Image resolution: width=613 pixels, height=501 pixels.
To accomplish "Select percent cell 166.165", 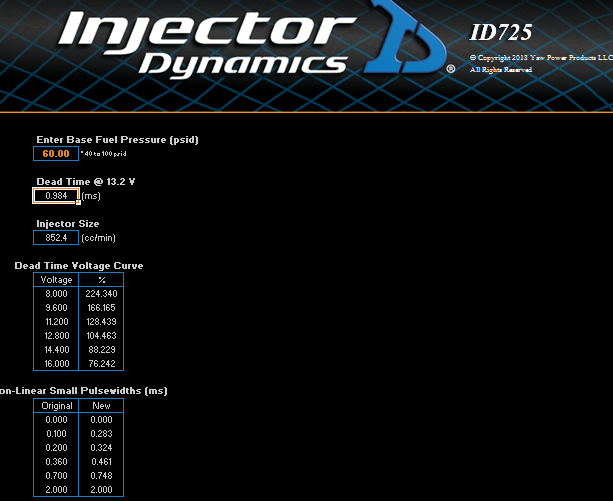I will [101, 308].
